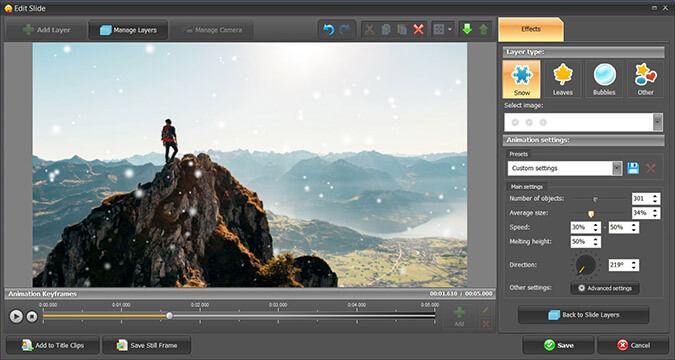Image resolution: width=675 pixels, height=360 pixels.
Task: Play the animation preview
Action: (16, 317)
